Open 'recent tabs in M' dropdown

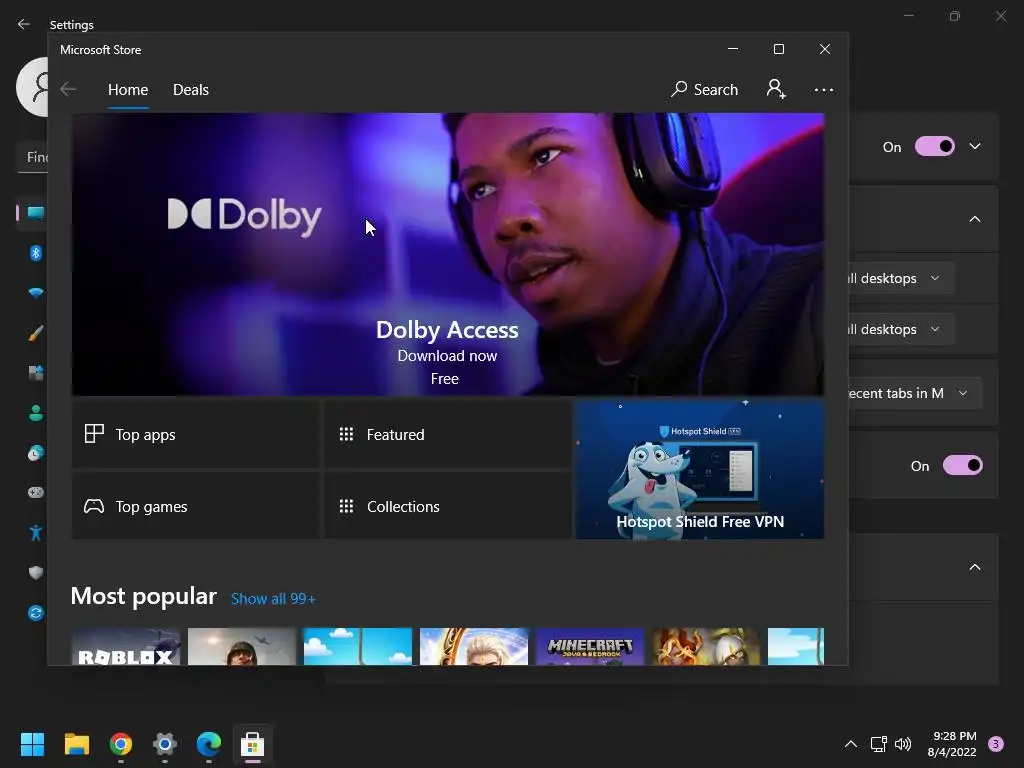[914, 393]
